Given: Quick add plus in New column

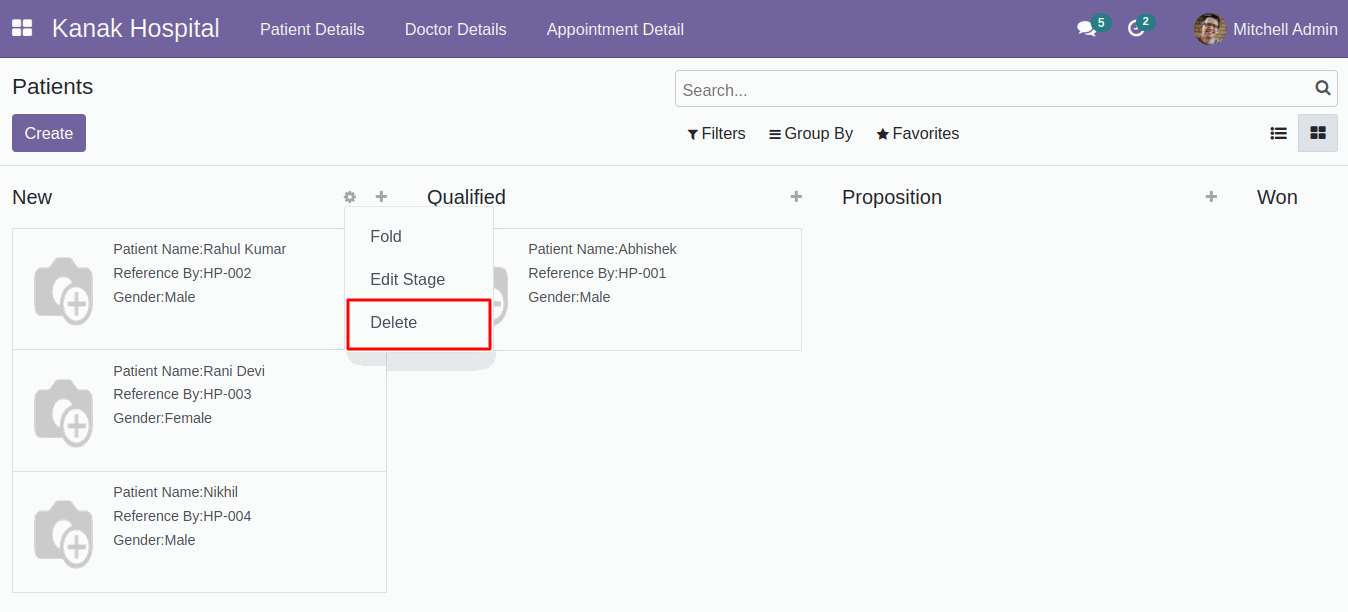Looking at the screenshot, I should [x=381, y=197].
